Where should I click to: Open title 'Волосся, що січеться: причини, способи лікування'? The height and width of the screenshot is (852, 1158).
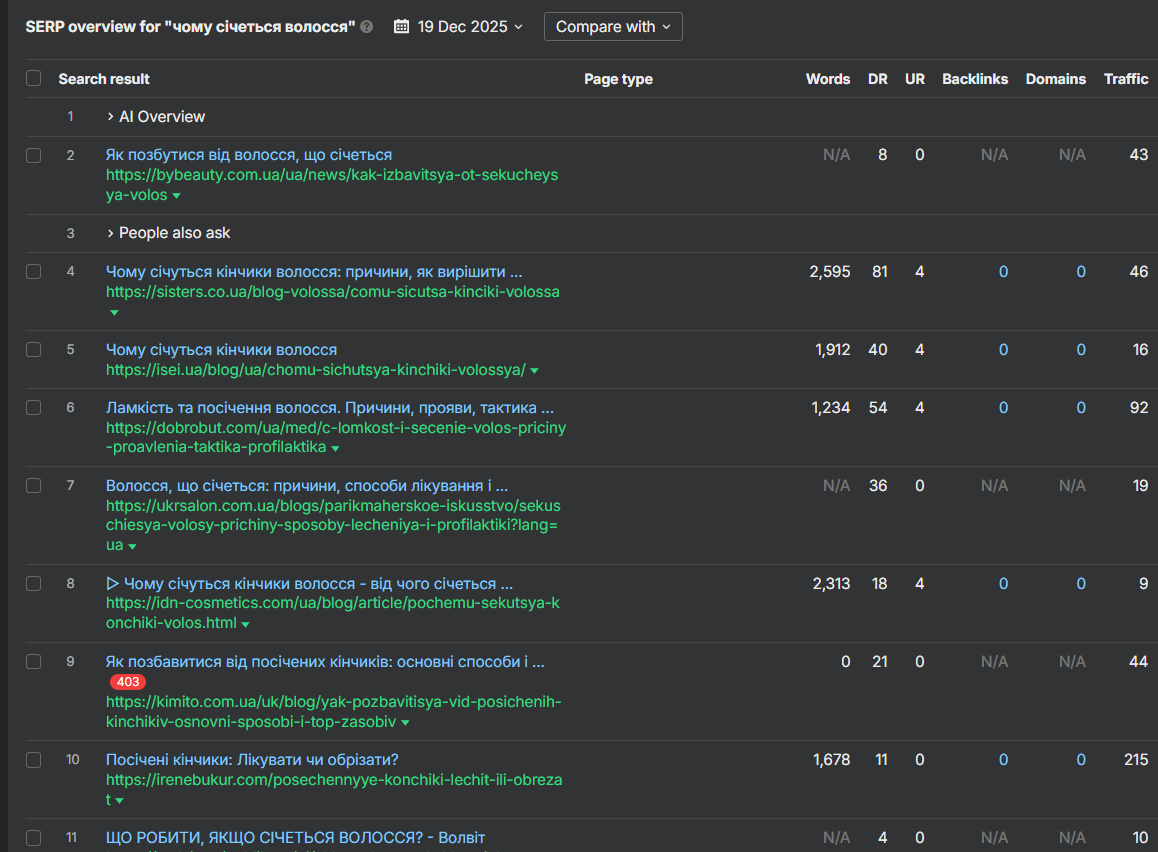[x=306, y=486]
